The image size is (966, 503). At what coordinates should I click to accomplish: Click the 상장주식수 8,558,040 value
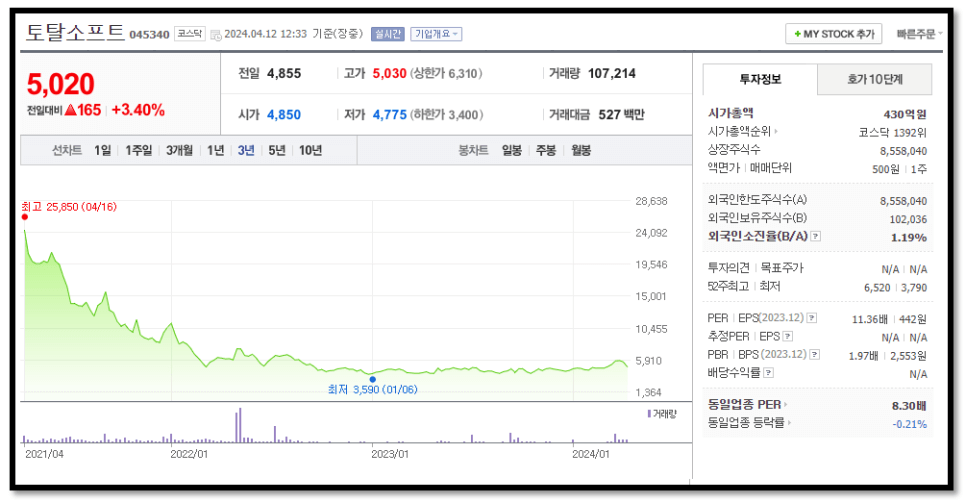(903, 151)
